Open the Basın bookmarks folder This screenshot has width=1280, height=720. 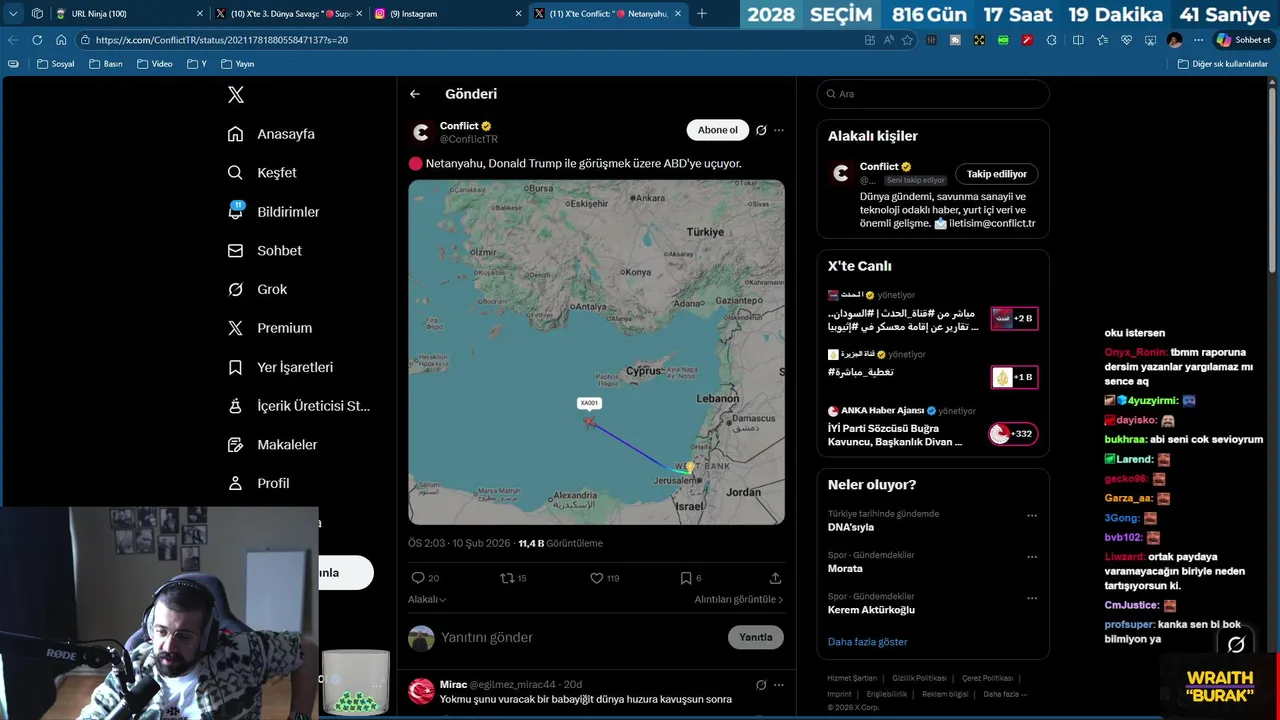click(x=105, y=64)
